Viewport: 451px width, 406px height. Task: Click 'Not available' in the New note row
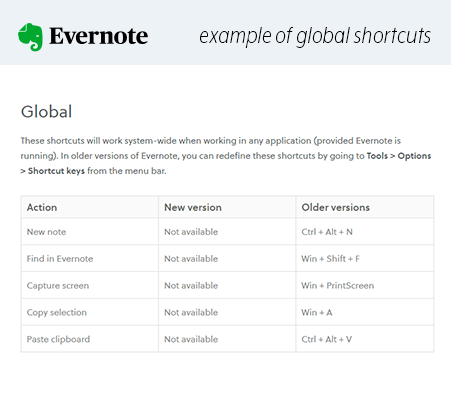point(191,232)
